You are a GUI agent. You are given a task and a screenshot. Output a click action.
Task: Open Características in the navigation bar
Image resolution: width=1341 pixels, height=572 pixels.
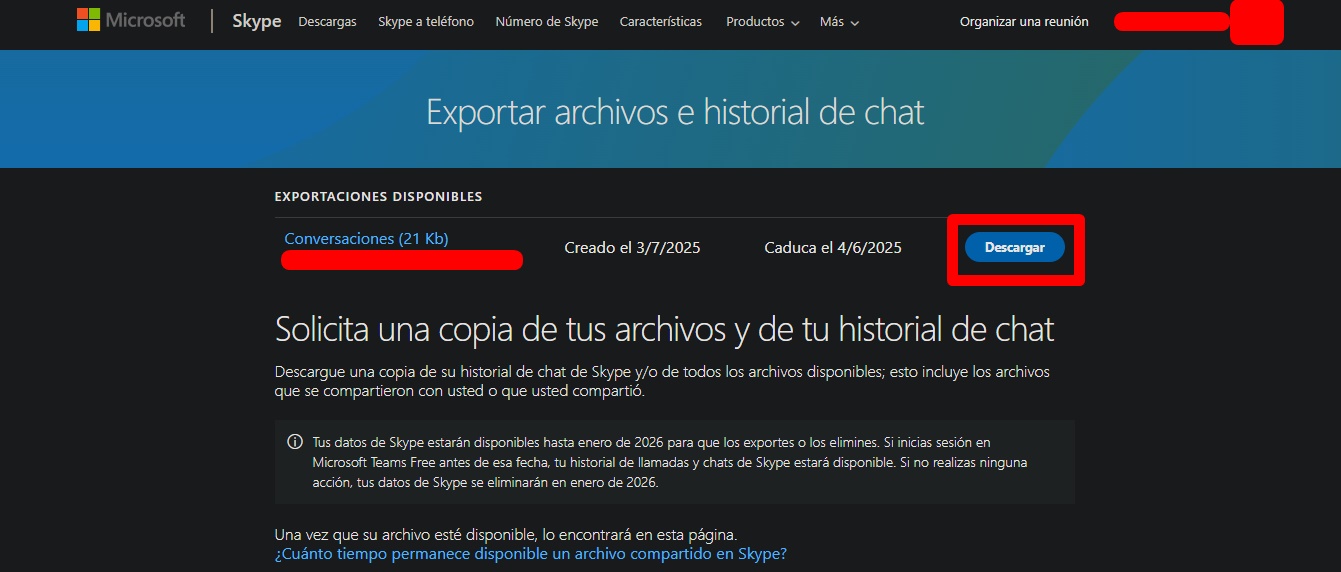pos(661,21)
